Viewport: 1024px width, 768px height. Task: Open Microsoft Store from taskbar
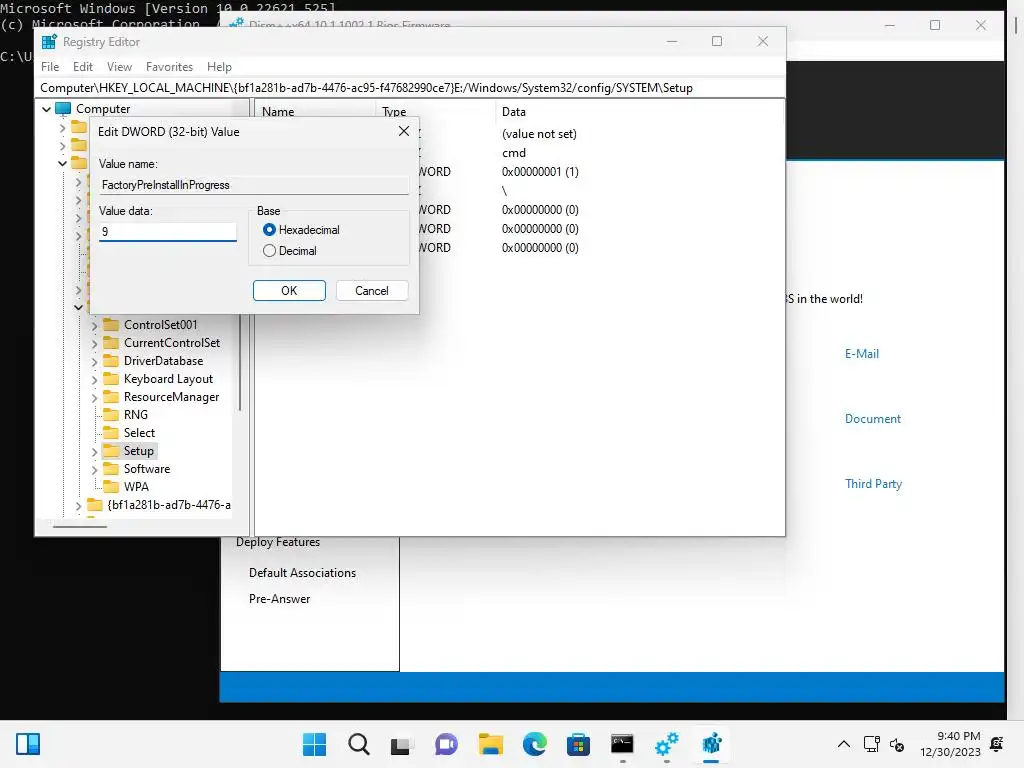click(578, 744)
